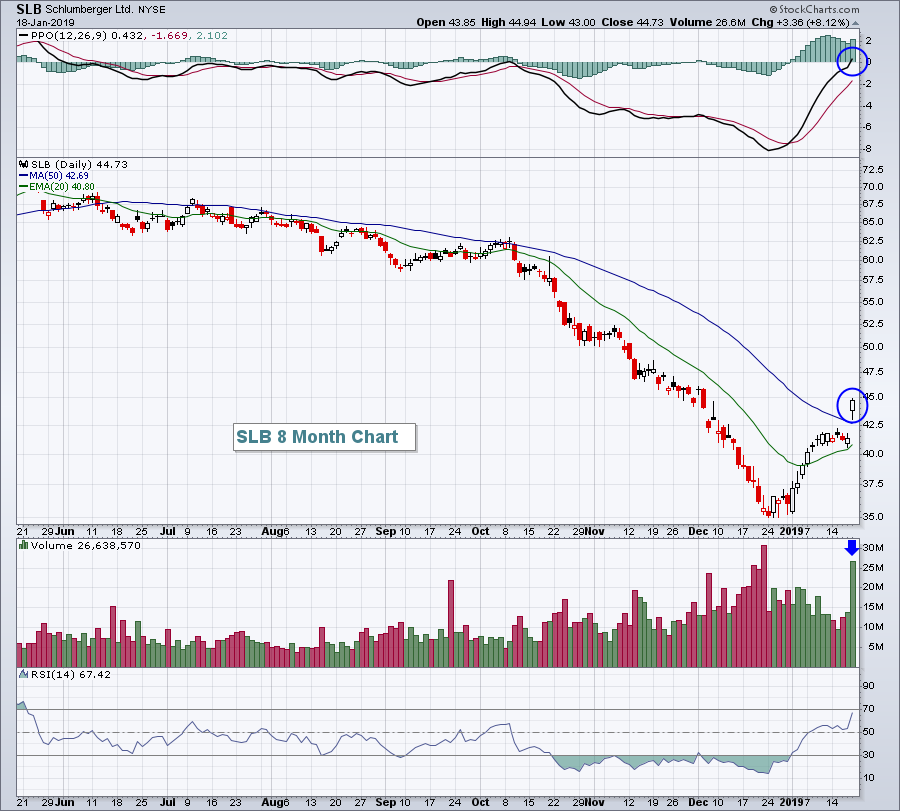Viewport: 900px width, 811px height.
Task: Click the 30M volume axis label
Action: (872, 548)
